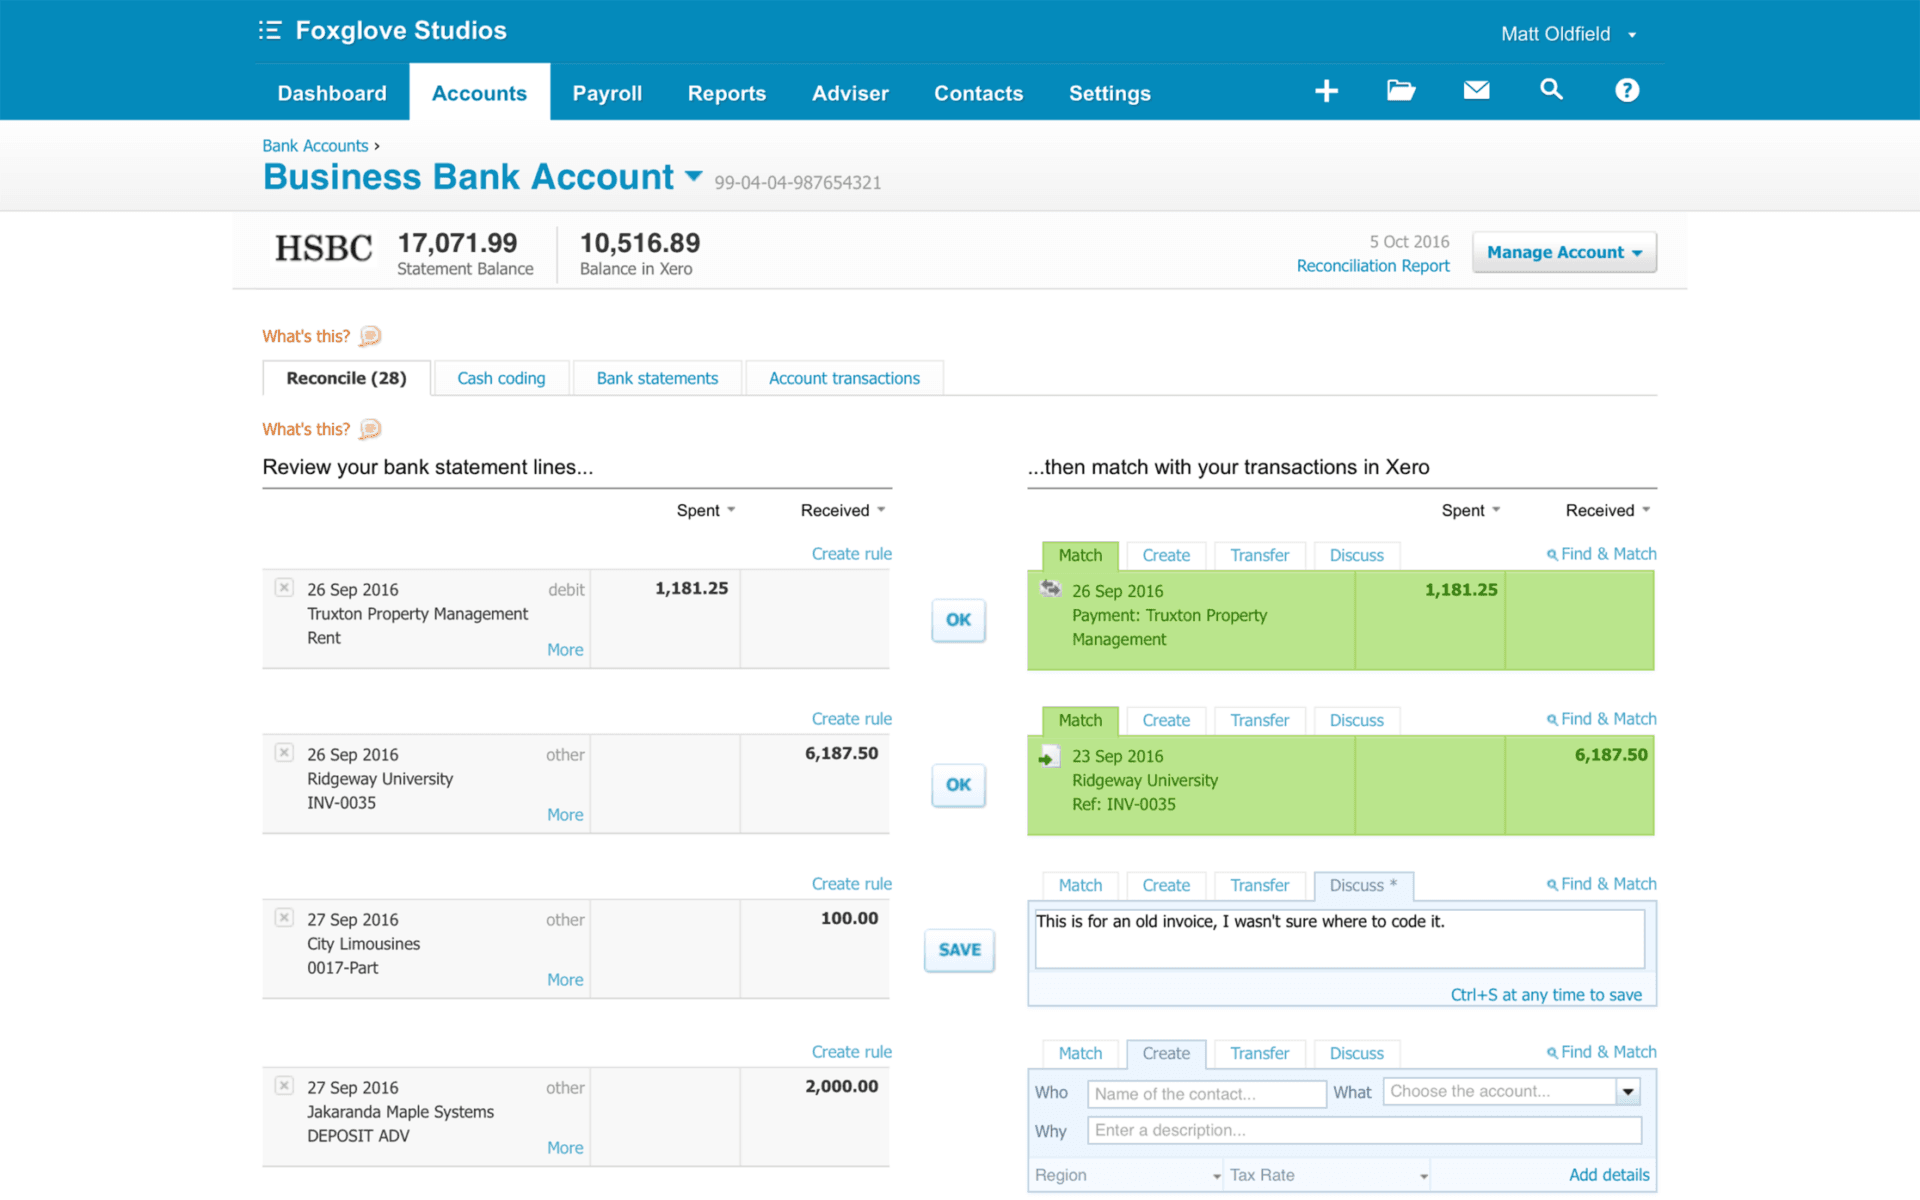Image resolution: width=1920 pixels, height=1200 pixels.
Task: Switch to the Cash coding tab
Action: 502,376
